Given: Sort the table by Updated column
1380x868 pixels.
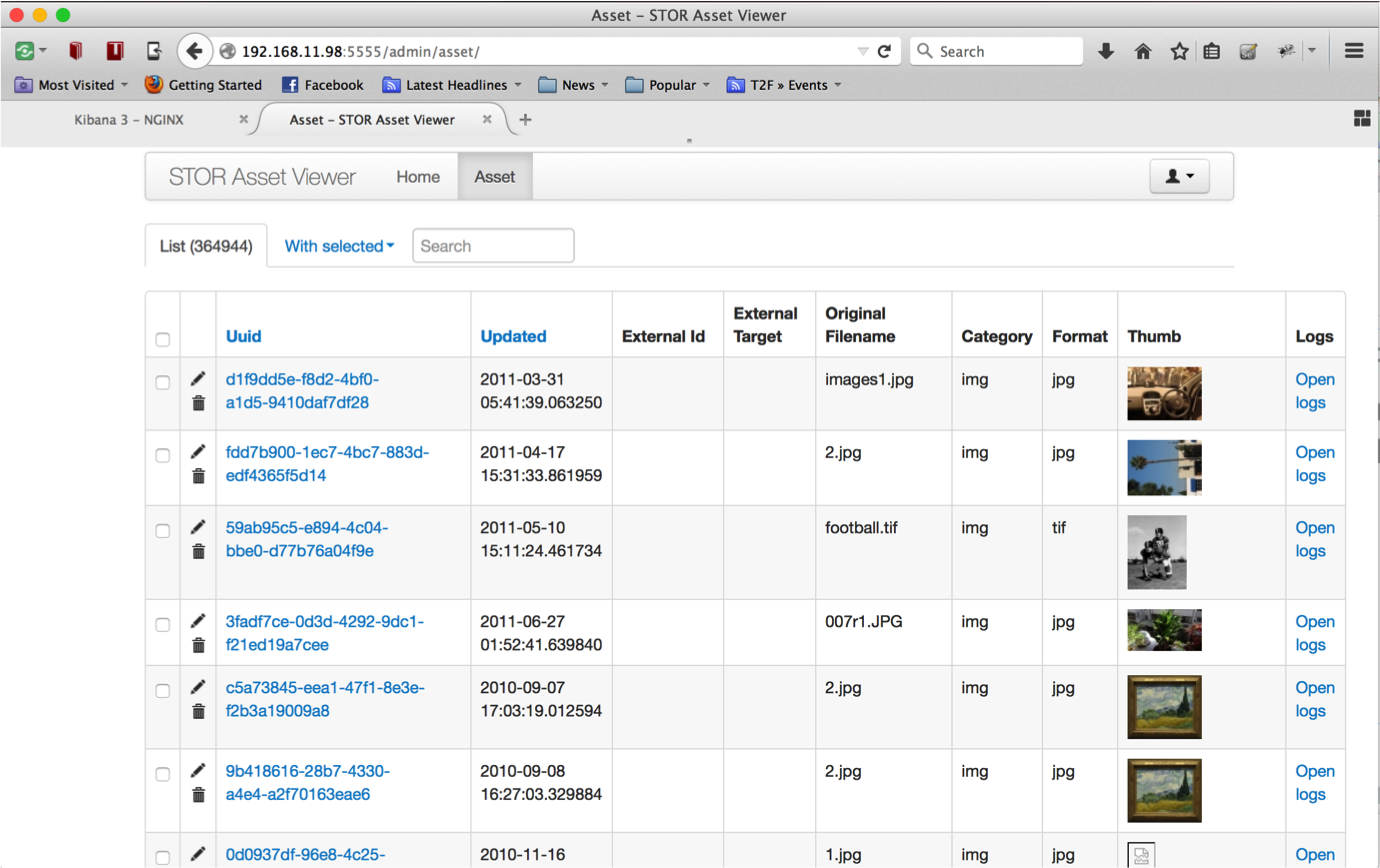Looking at the screenshot, I should (x=513, y=336).
